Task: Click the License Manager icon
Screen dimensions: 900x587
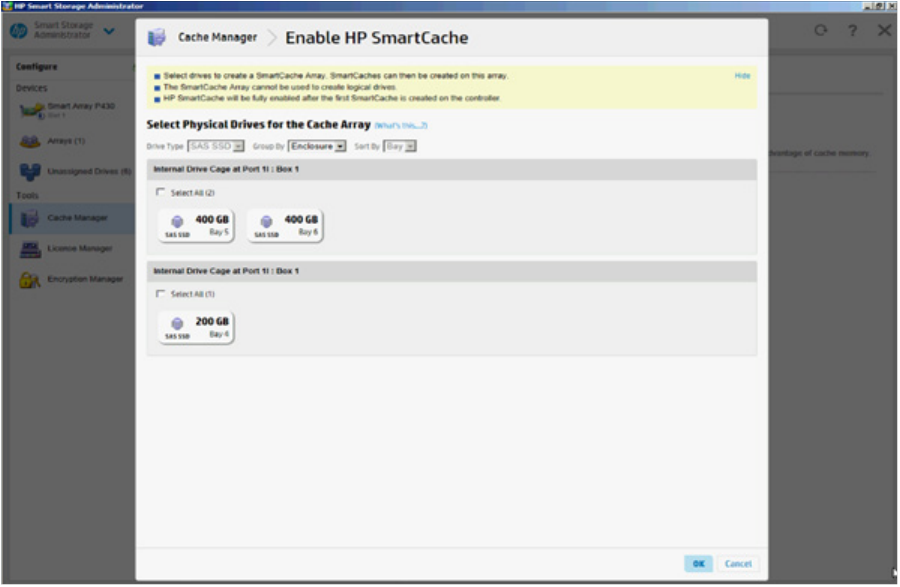Action: 30,249
